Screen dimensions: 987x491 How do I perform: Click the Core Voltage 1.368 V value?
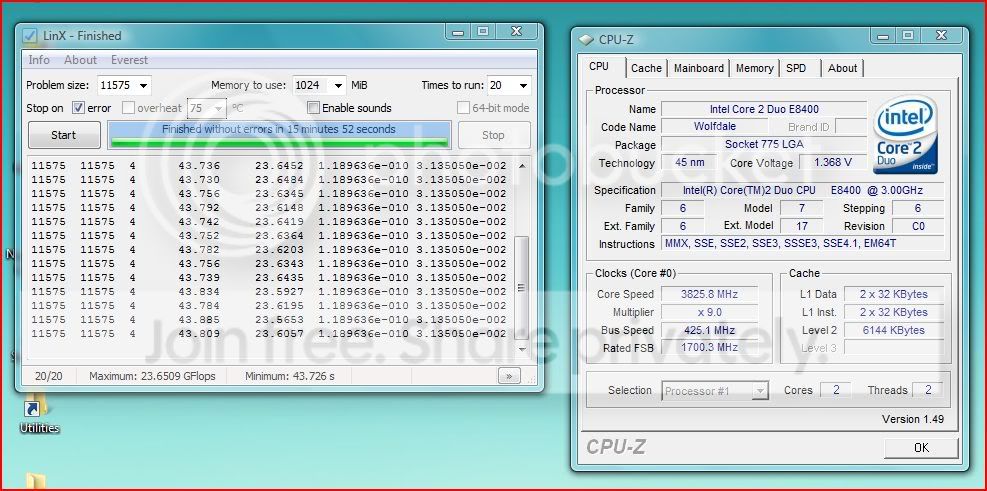pos(832,162)
